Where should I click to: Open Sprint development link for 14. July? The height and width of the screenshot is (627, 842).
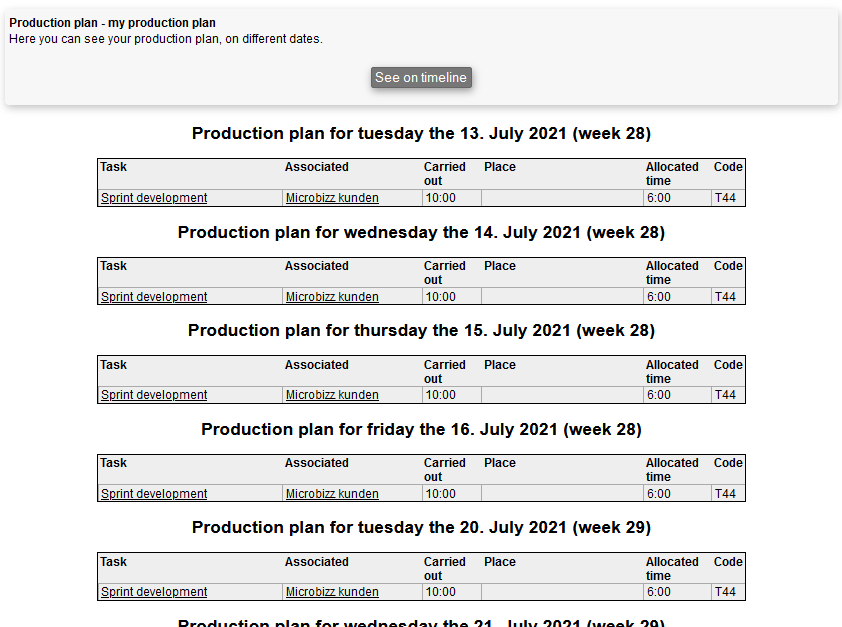(x=154, y=297)
